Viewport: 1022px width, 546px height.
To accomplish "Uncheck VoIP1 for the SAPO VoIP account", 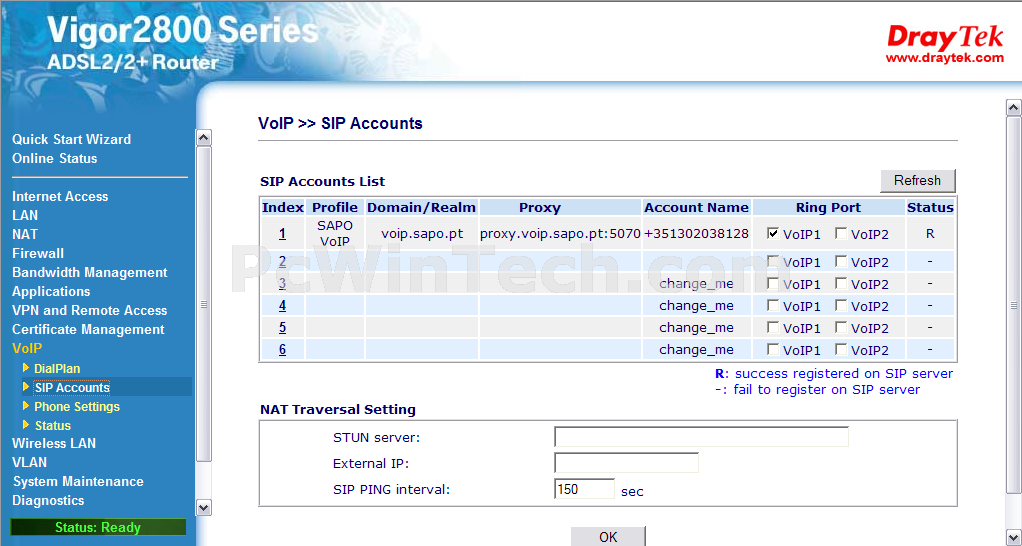I will (x=773, y=233).
